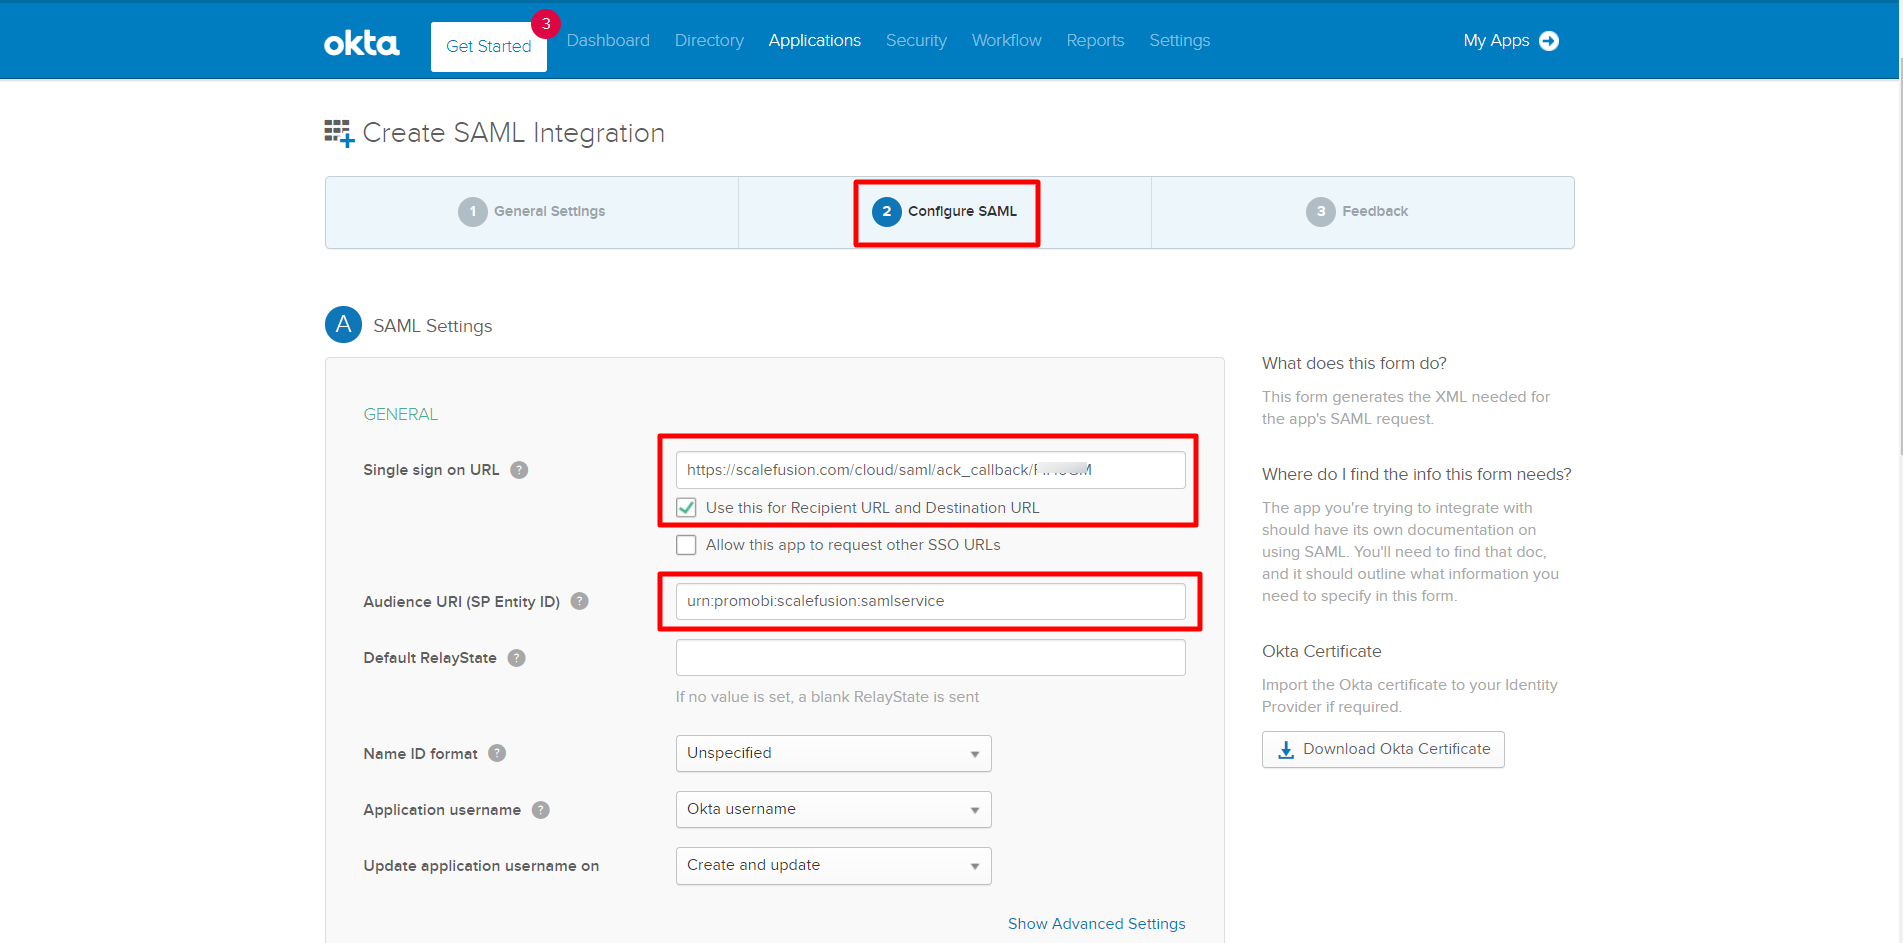1903x943 pixels.
Task: Click the notification badge showing 3
Action: coord(546,24)
